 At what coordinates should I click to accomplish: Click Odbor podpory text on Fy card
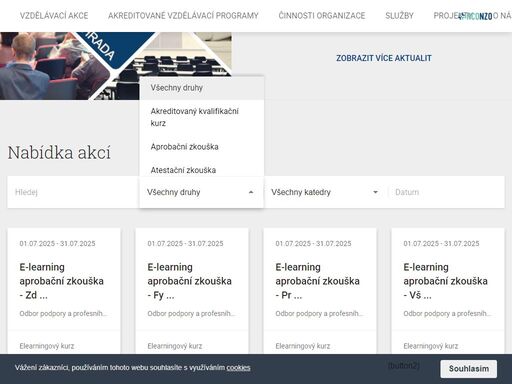191,314
